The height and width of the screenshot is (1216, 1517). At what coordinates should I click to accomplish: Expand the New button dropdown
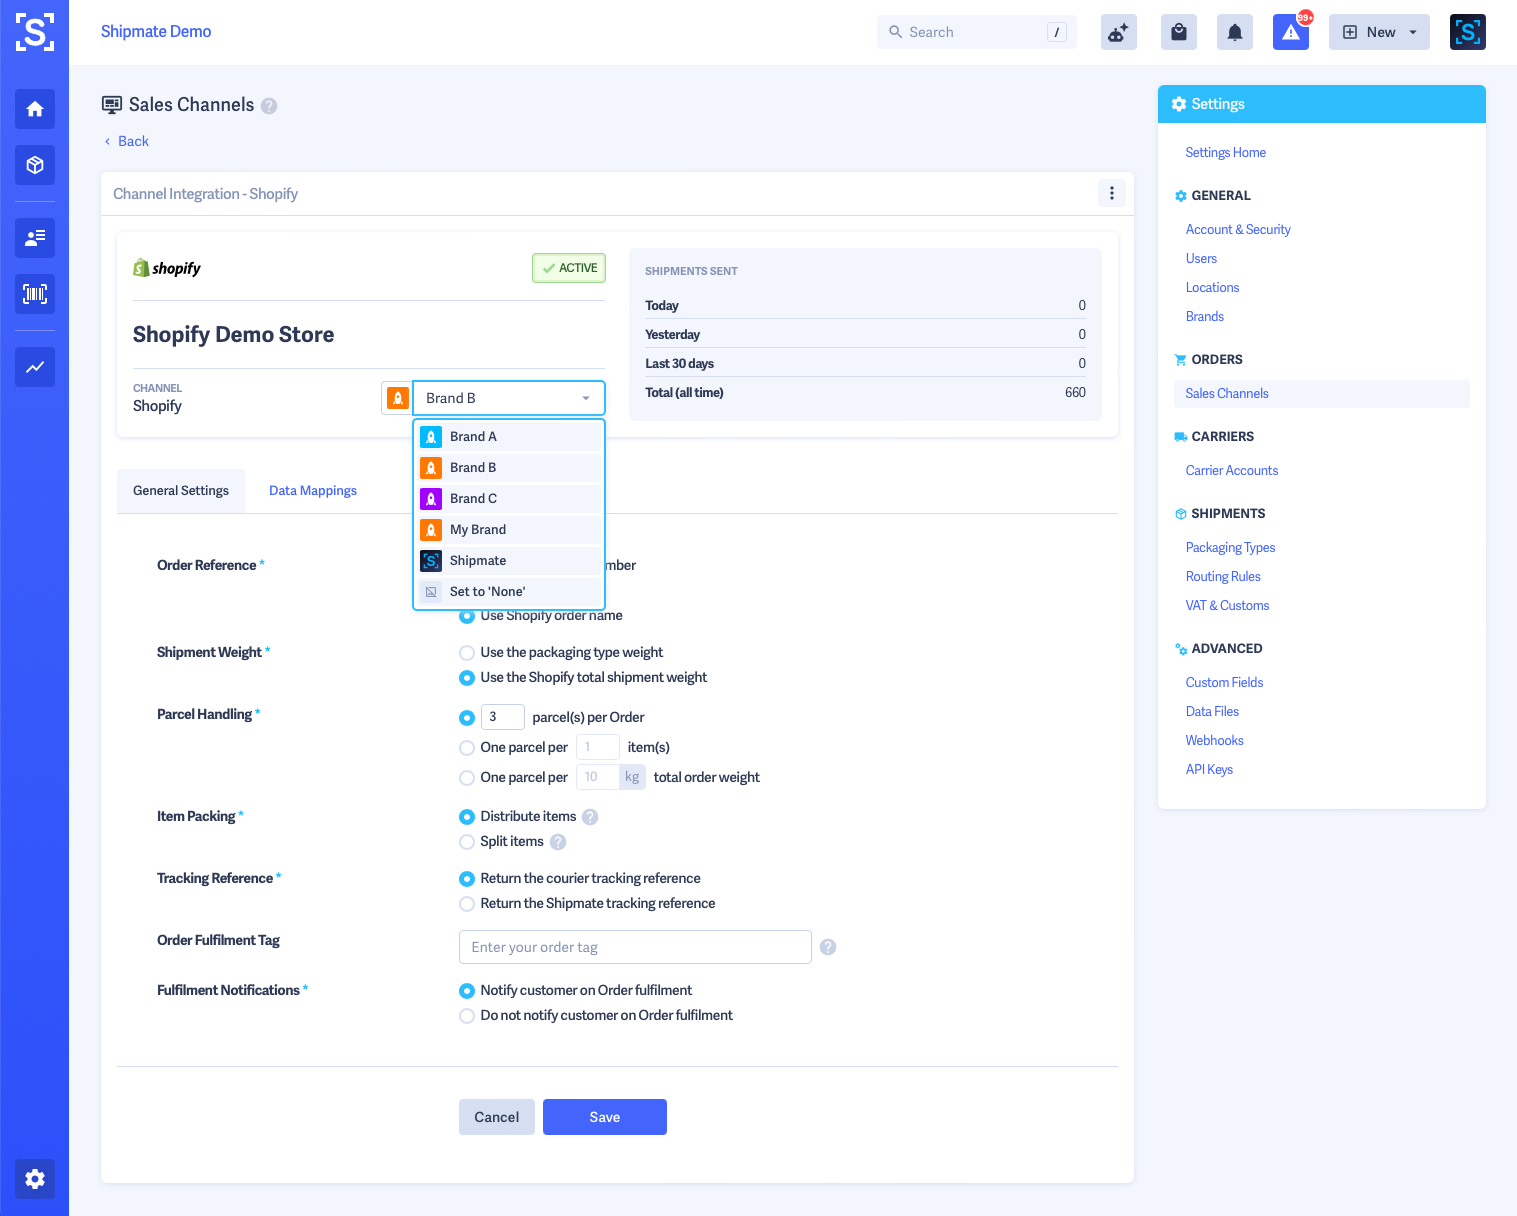coord(1413,31)
